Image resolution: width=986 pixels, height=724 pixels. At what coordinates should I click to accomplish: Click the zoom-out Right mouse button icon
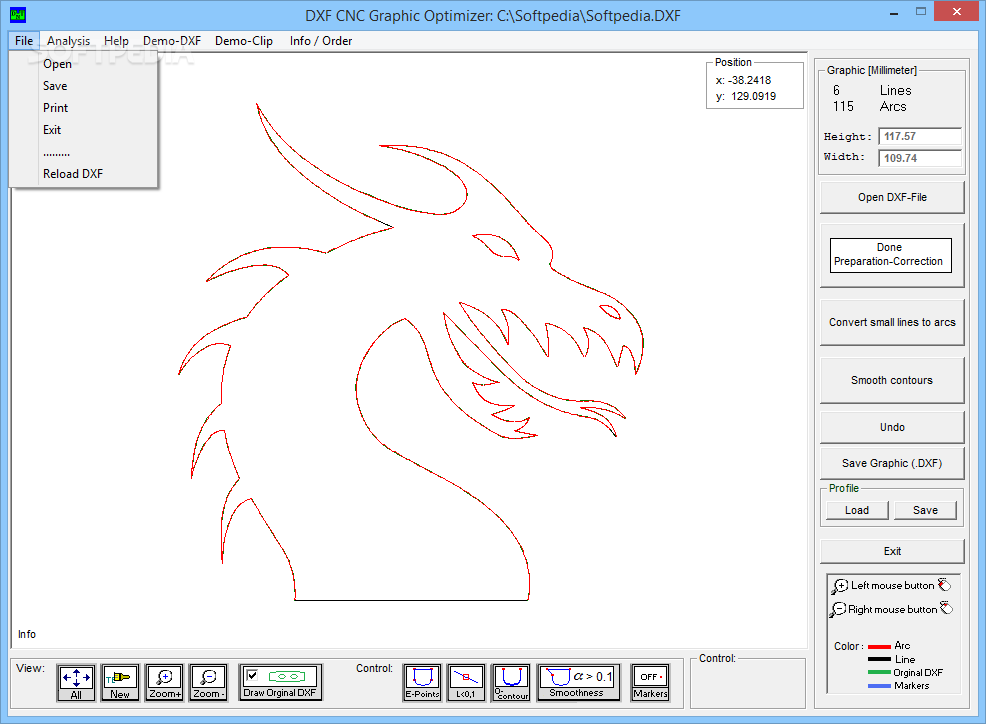(x=838, y=610)
